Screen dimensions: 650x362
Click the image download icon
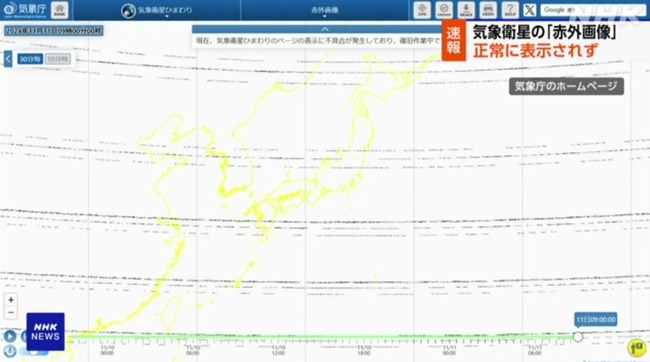click(x=466, y=10)
